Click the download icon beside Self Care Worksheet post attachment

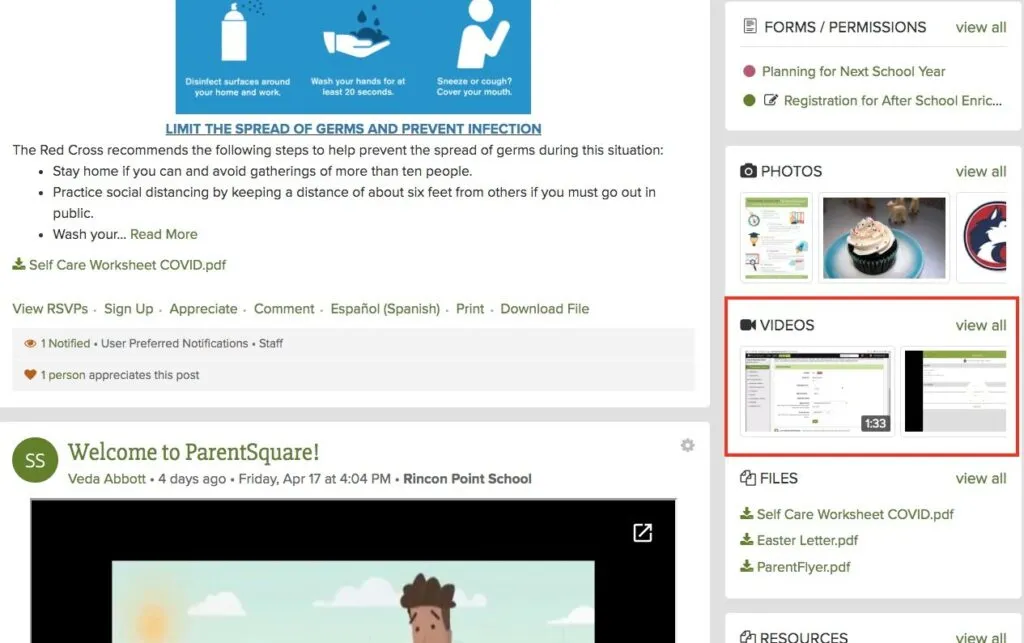click(x=19, y=264)
